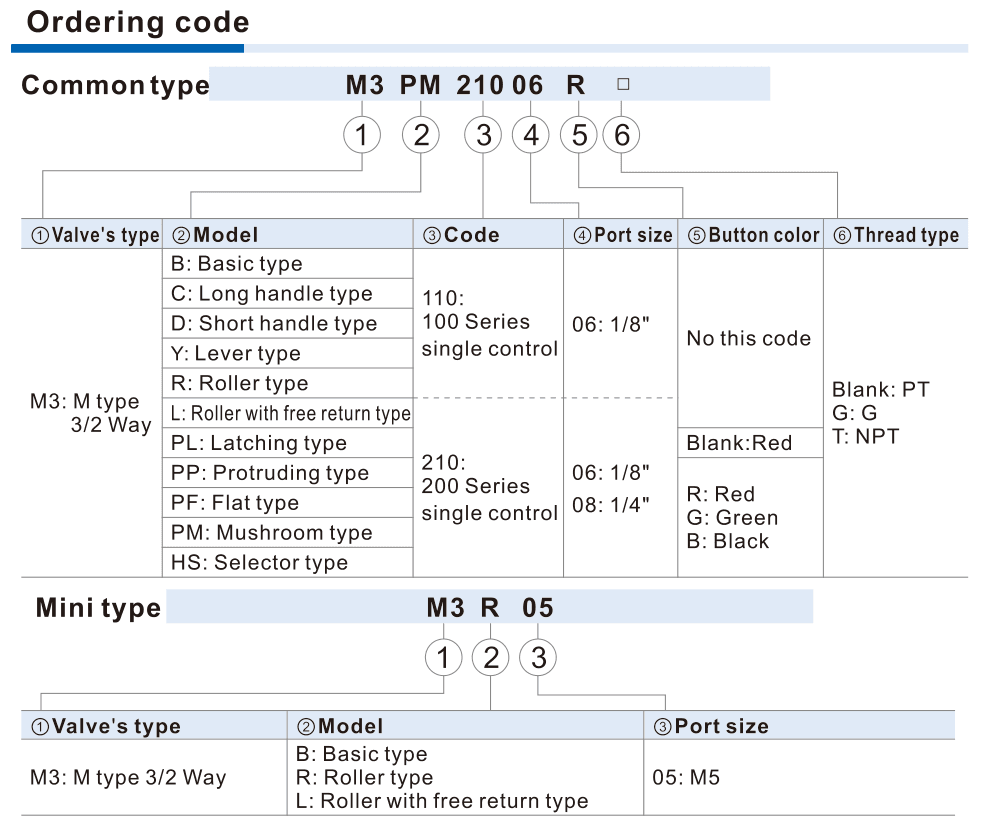Click '06: 1/8"' in the 110 series row
Image resolution: width=985 pixels, height=825 pixels.
pyautogui.click(x=611, y=324)
